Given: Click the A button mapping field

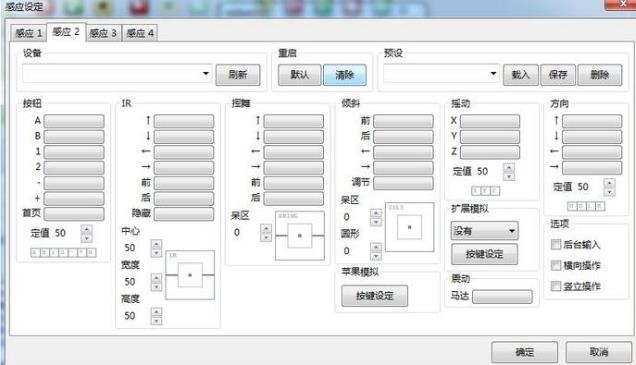Looking at the screenshot, I should pos(74,121).
